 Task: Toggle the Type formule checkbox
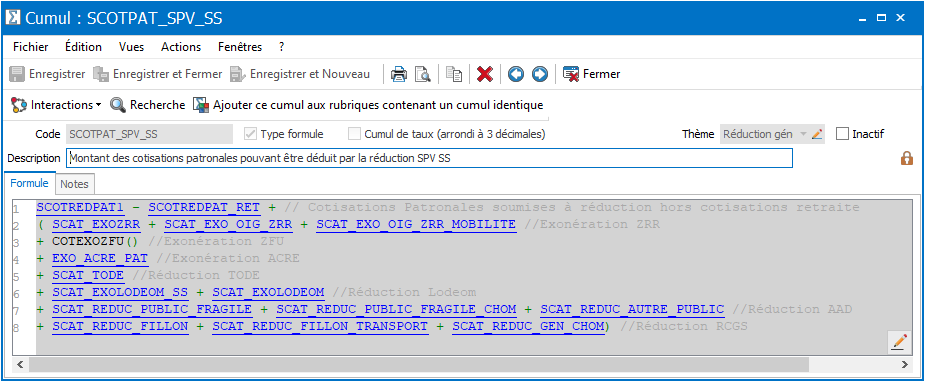pyautogui.click(x=251, y=134)
